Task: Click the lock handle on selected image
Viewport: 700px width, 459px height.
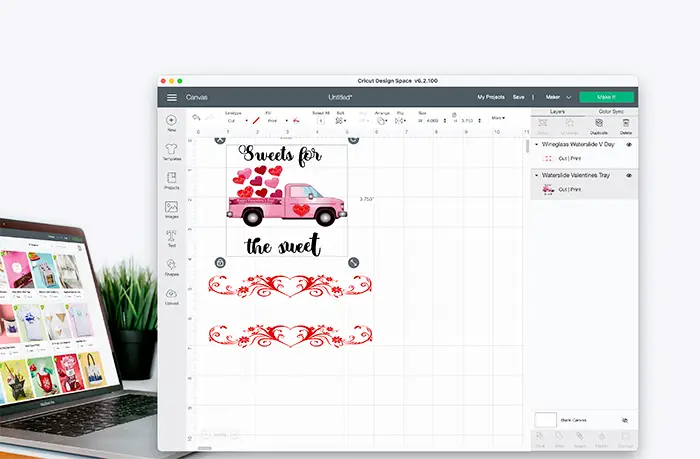Action: (220, 263)
